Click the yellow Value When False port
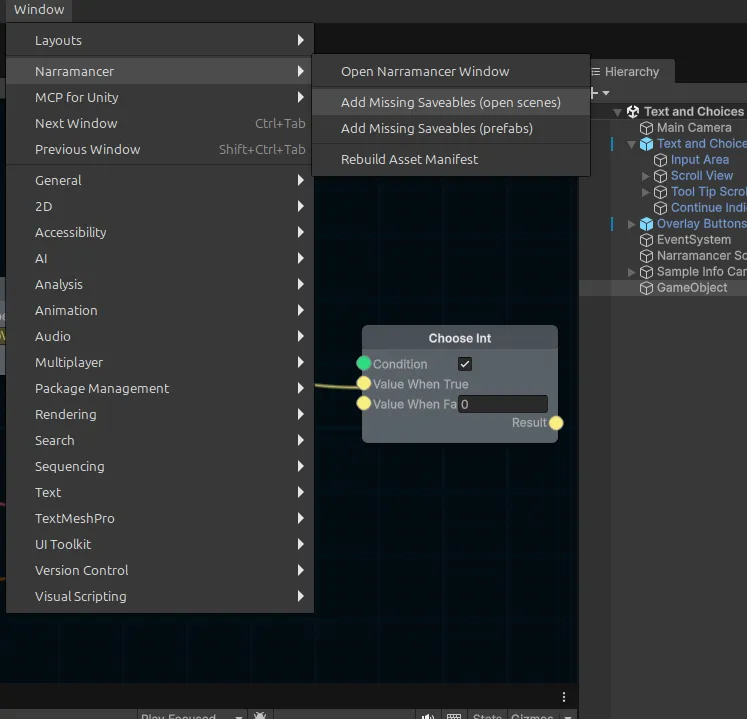Viewport: 747px width, 719px height. pos(364,403)
